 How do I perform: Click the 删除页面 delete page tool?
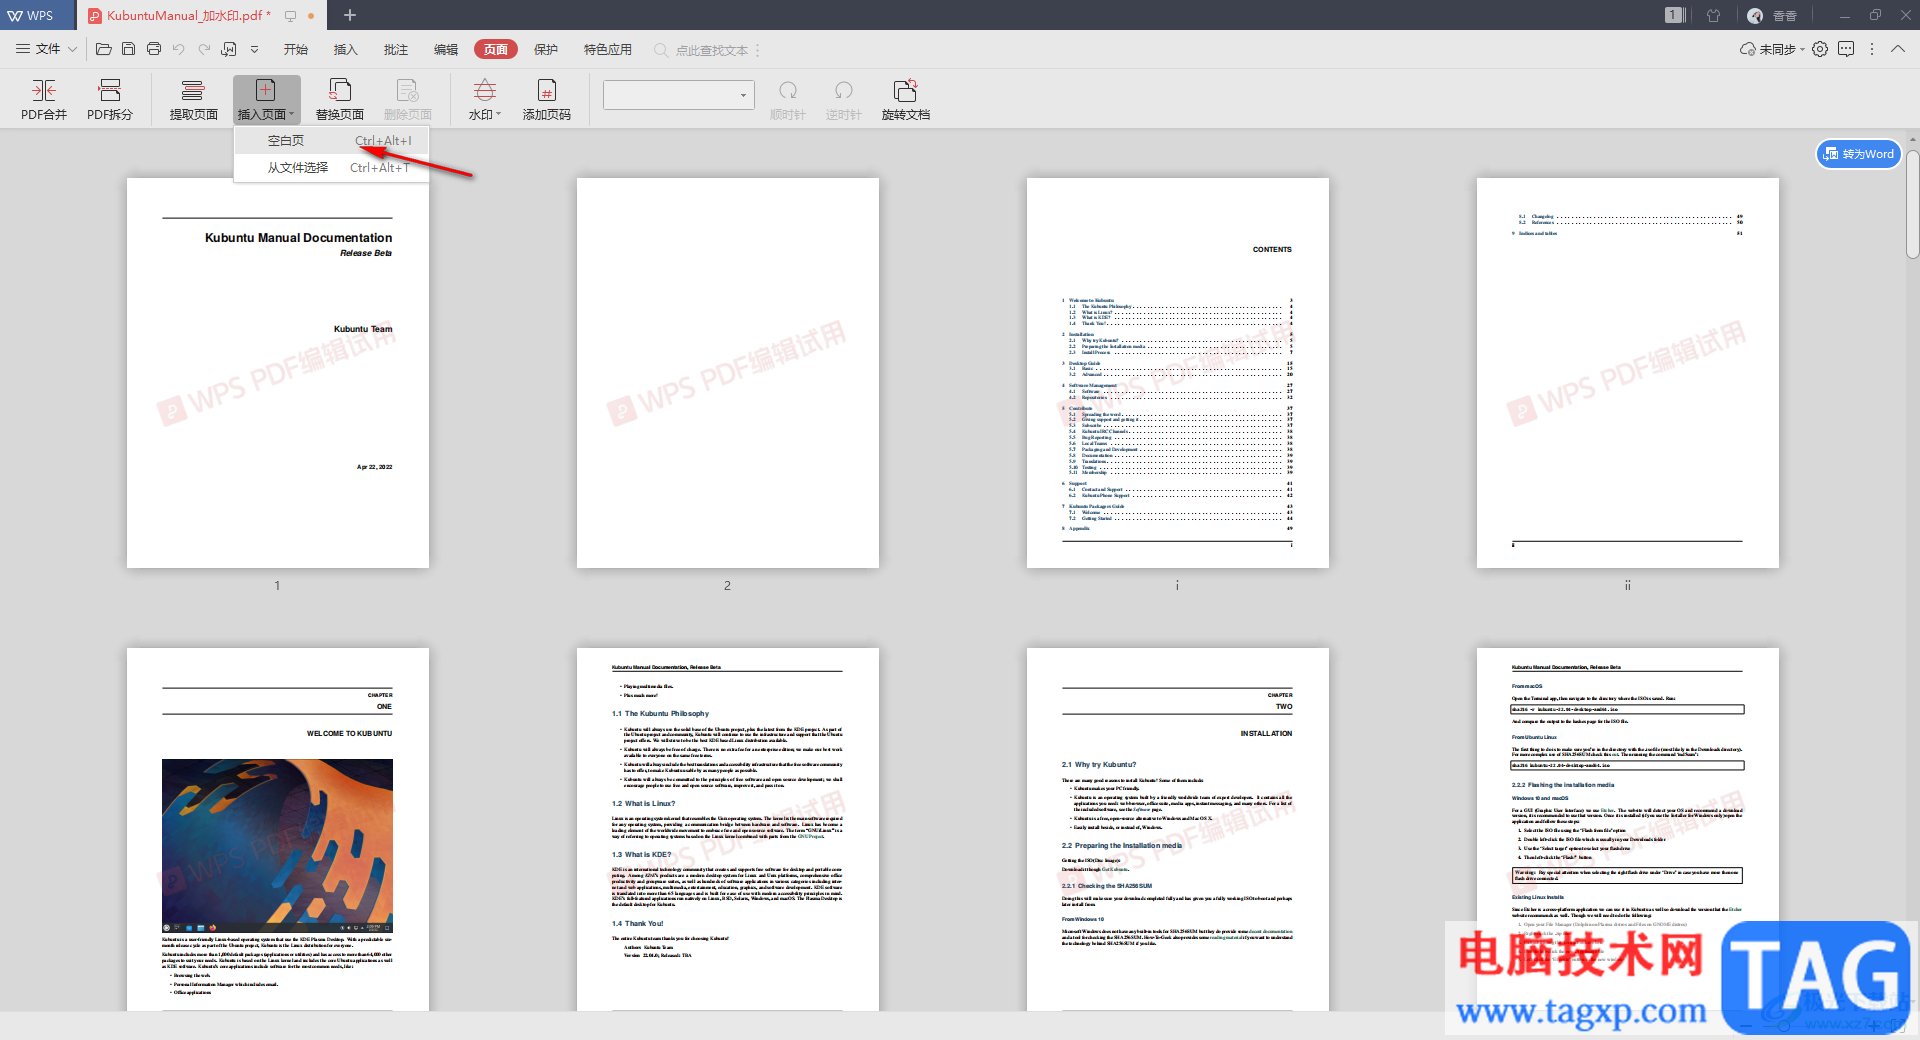point(408,100)
